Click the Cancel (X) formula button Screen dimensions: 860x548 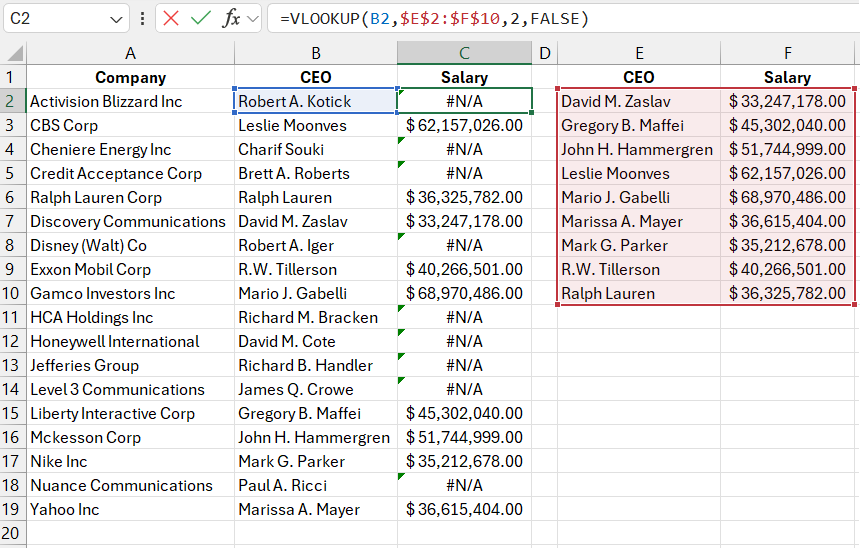pos(171,18)
